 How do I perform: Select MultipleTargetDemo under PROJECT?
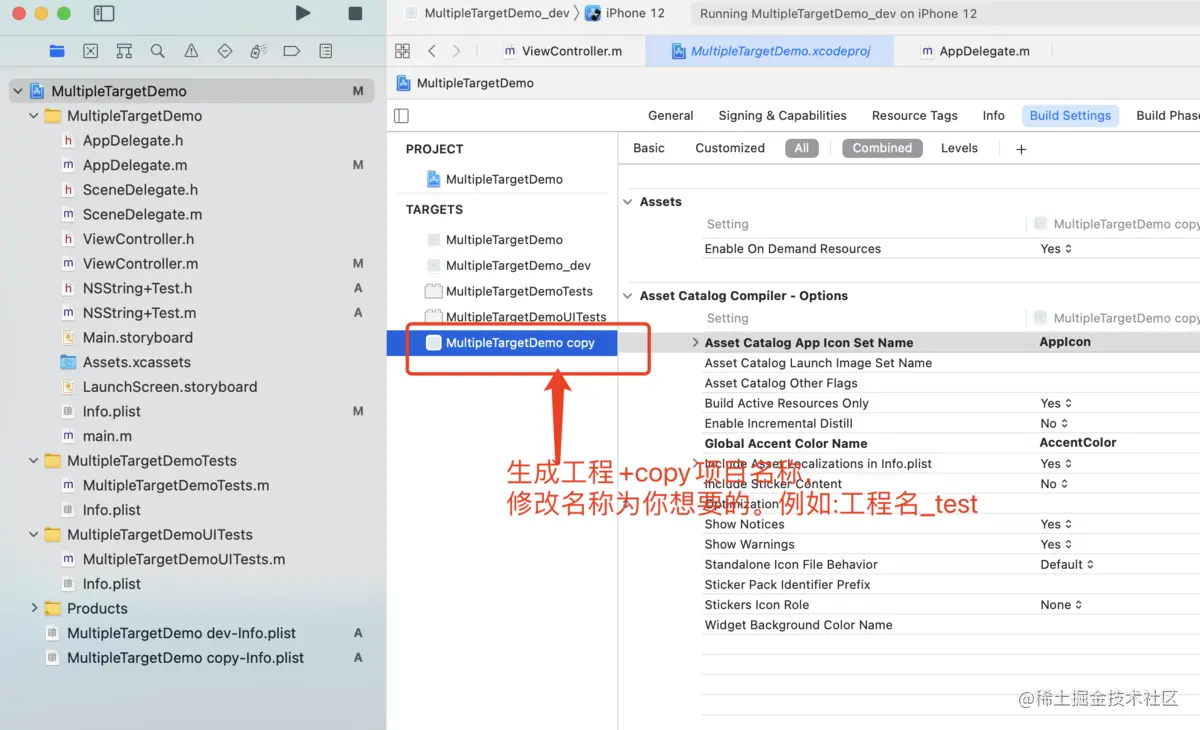pyautogui.click(x=504, y=179)
